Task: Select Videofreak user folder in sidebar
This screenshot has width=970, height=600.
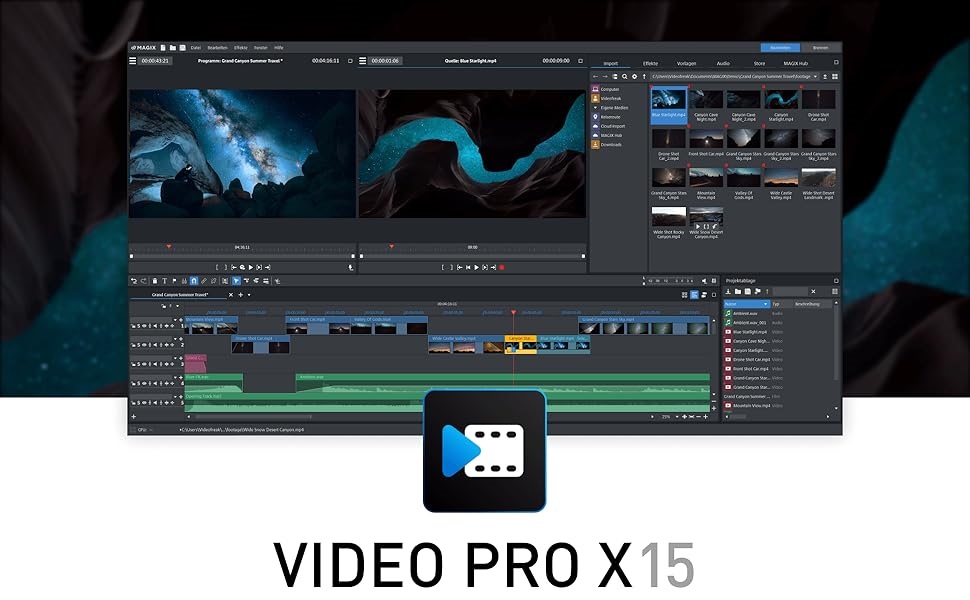Action: 607,98
